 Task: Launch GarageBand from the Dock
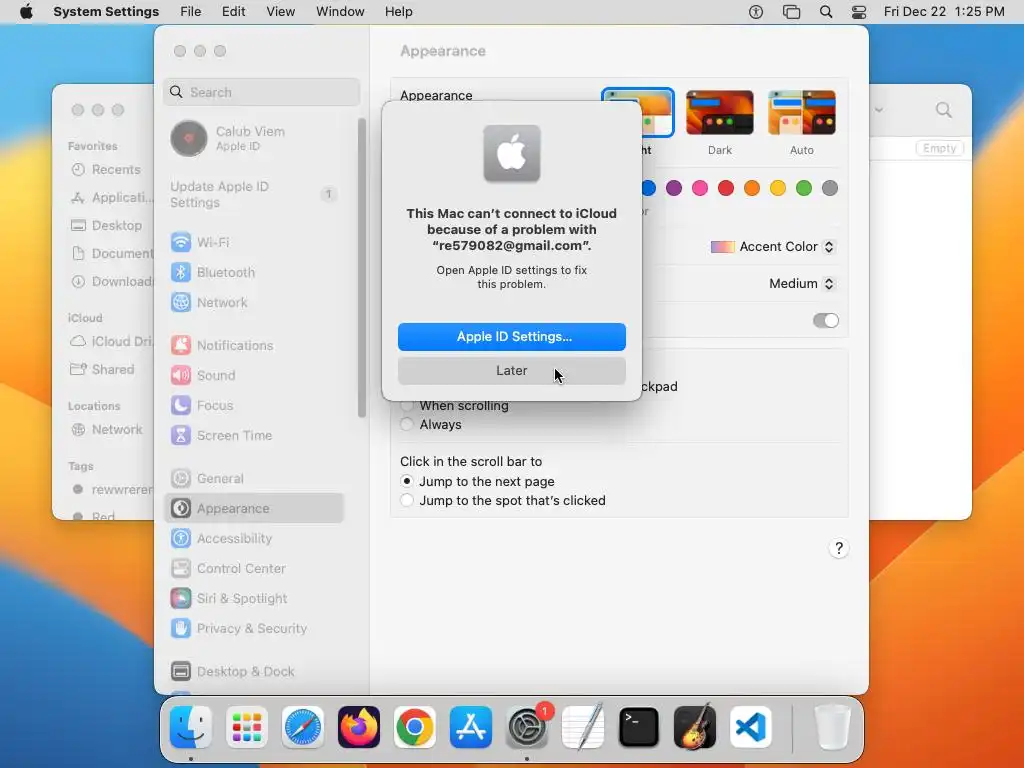[x=695, y=727]
